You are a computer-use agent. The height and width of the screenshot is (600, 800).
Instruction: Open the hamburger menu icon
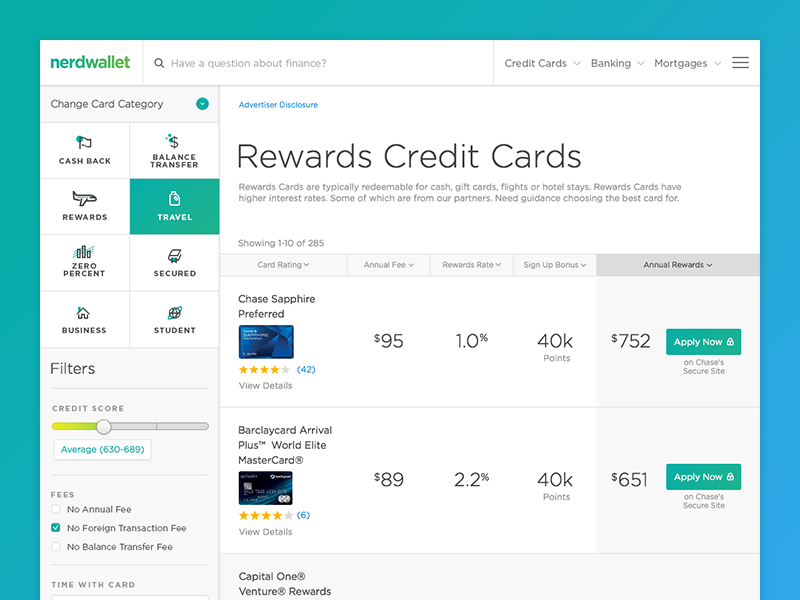pos(740,63)
